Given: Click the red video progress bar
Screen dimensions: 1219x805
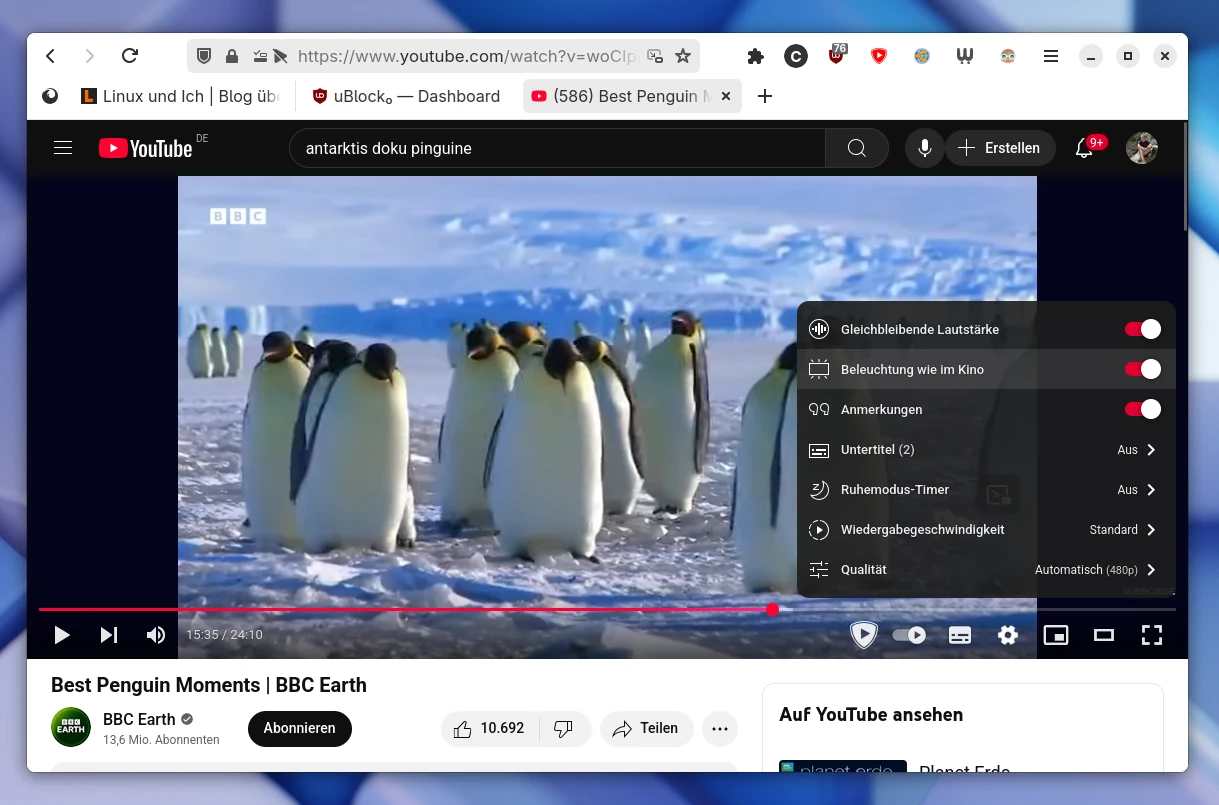Looking at the screenshot, I should click(400, 609).
